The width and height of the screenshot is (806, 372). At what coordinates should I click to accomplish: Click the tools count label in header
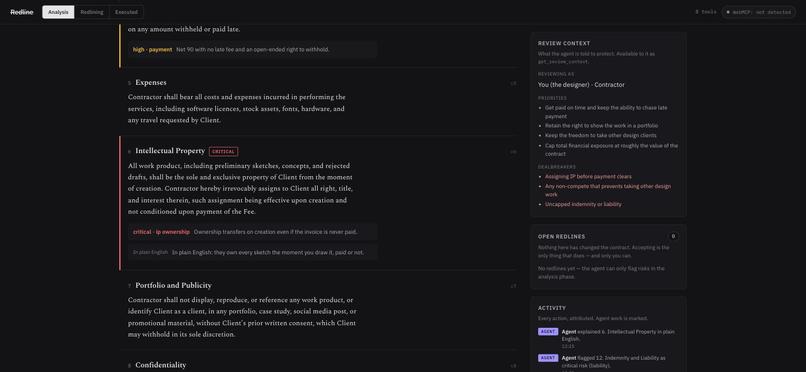[705, 12]
